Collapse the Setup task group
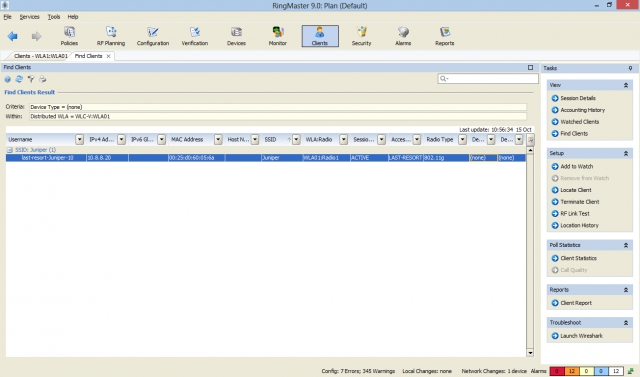 pos(625,153)
